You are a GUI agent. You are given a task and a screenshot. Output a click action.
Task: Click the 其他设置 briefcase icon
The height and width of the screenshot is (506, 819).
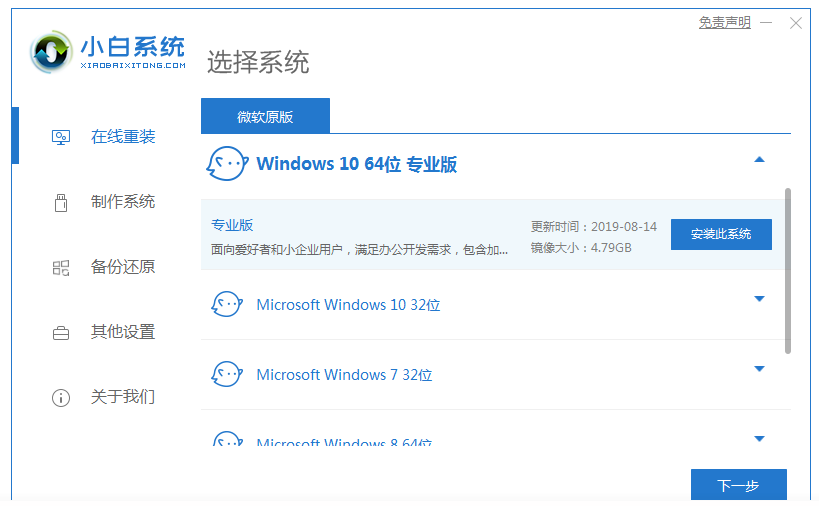[61, 333]
